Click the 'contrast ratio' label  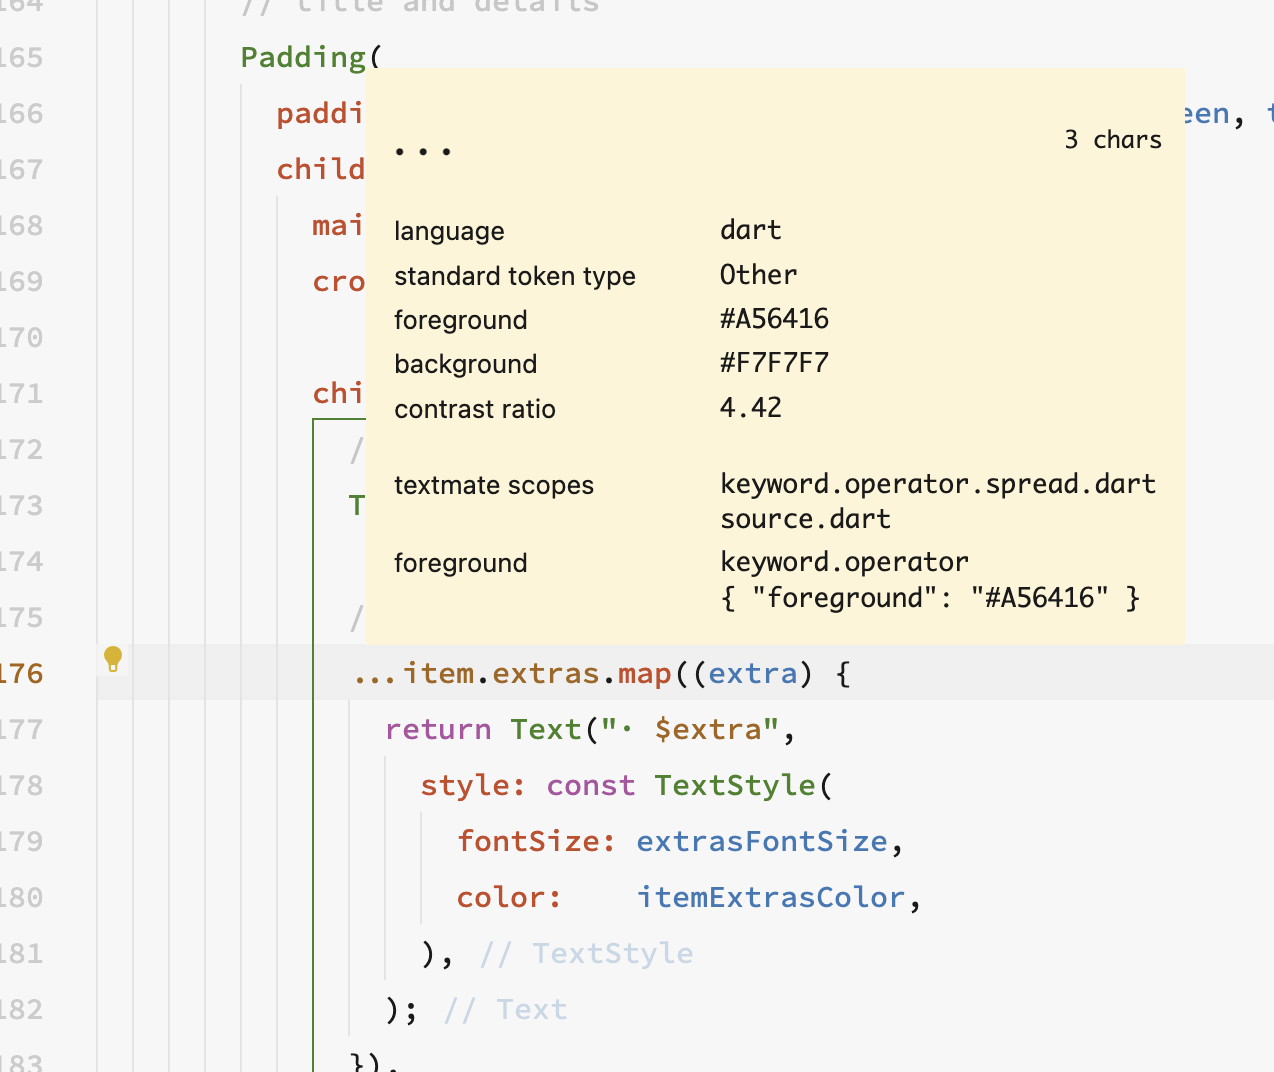(x=475, y=409)
